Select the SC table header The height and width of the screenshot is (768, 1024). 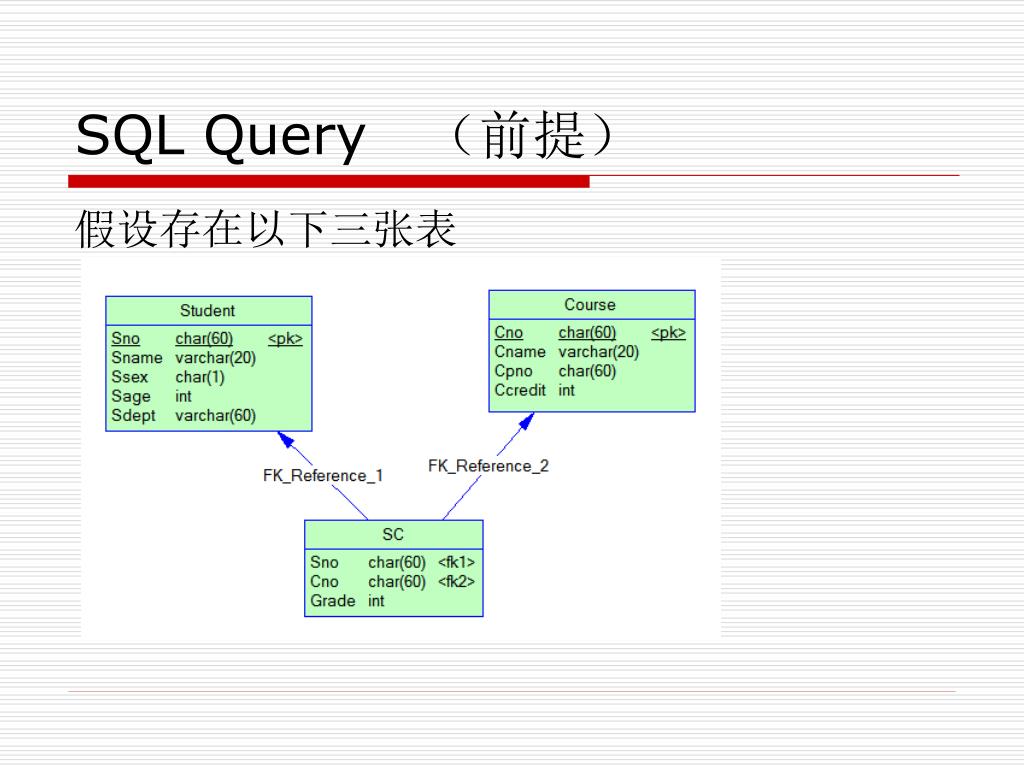[x=394, y=534]
